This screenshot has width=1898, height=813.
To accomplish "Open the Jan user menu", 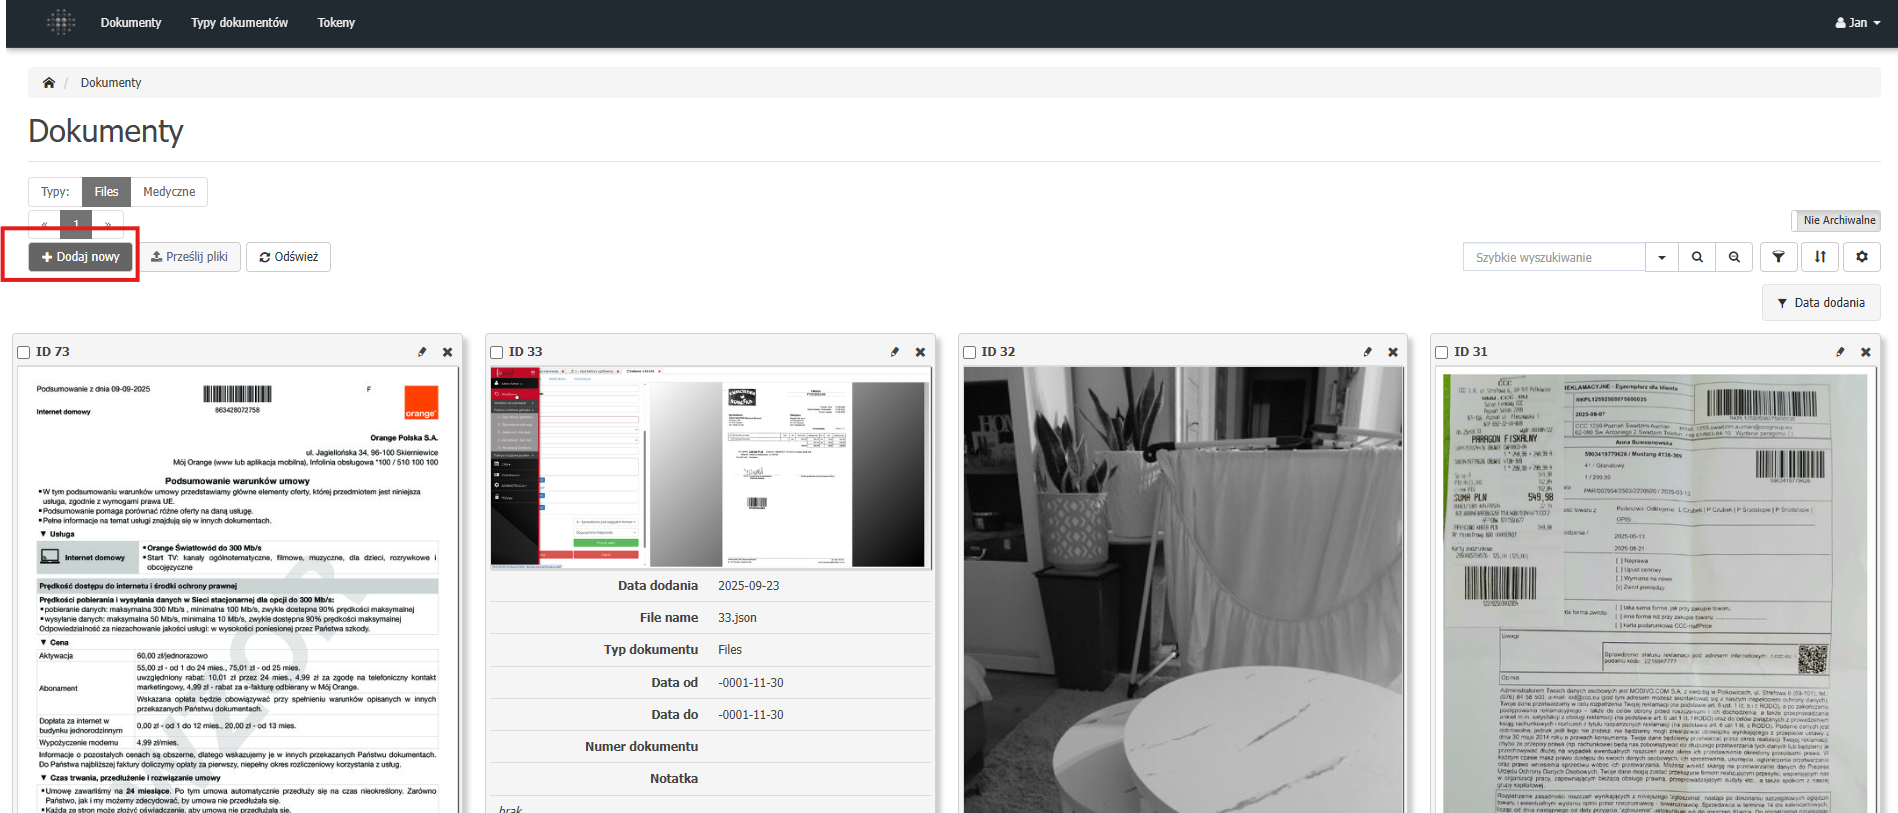I will click(x=1857, y=23).
